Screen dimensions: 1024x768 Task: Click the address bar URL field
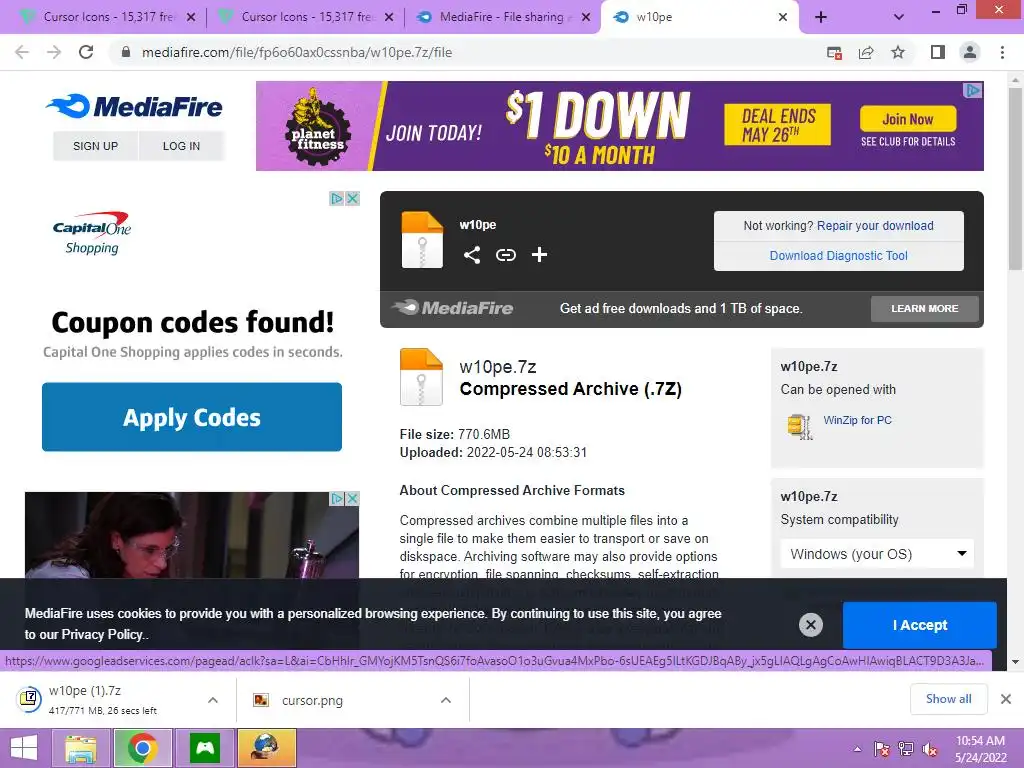point(465,52)
